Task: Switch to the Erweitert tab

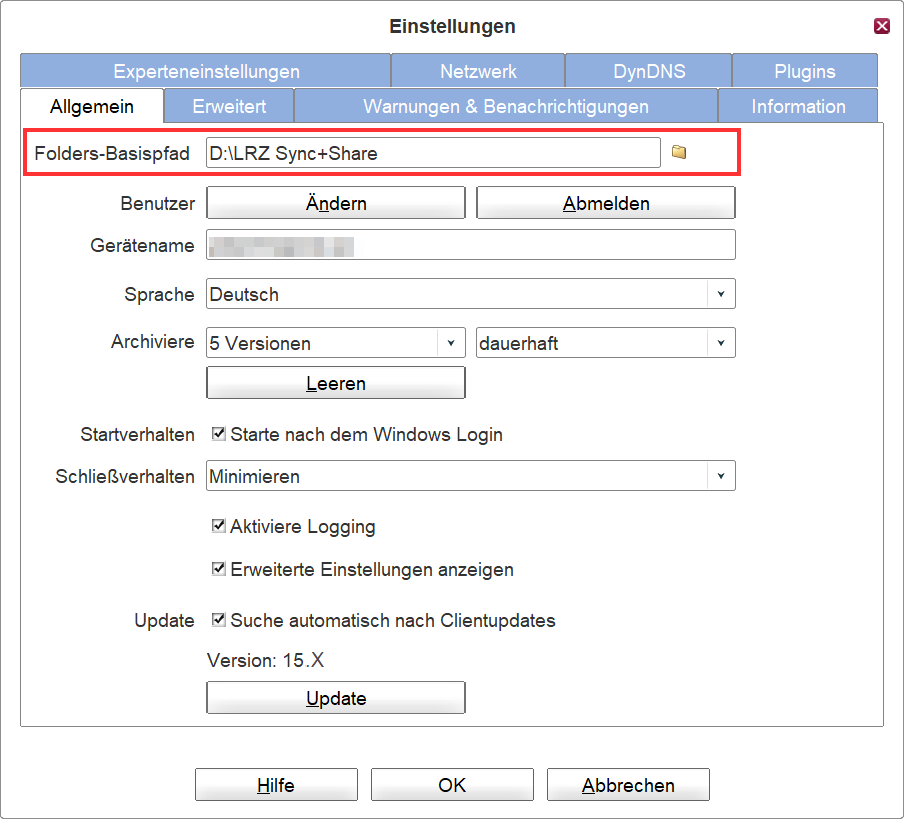Action: [x=229, y=106]
